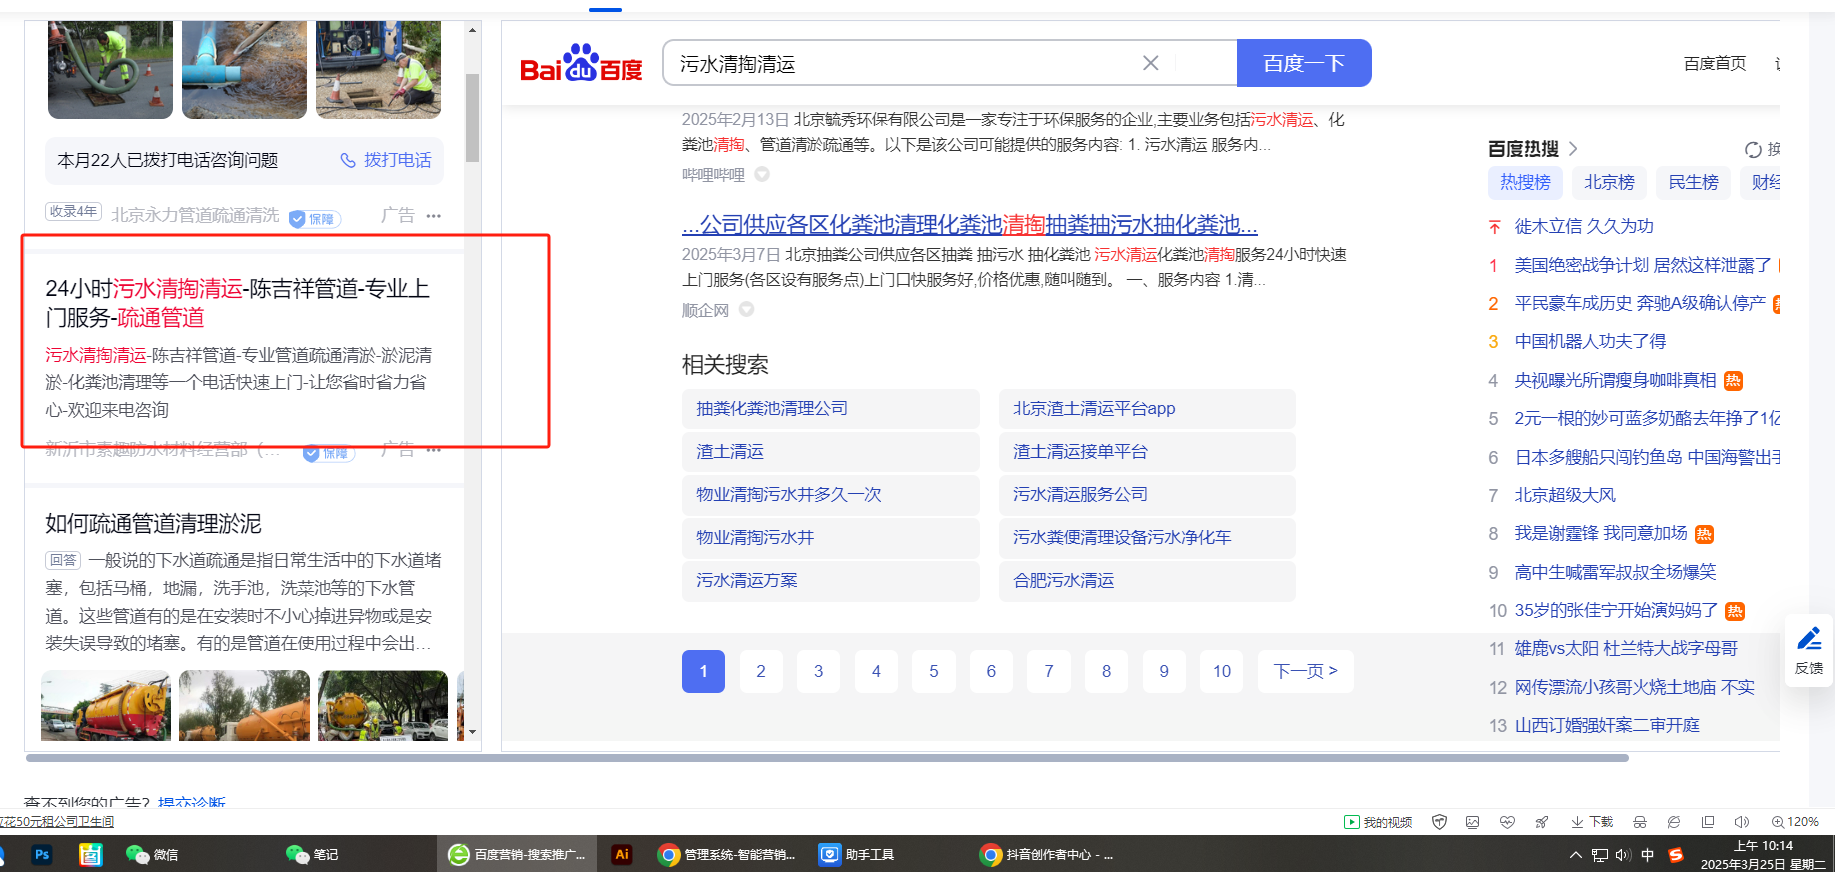This screenshot has height=872, width=1835.
Task: Expand the 百度热搜 chevron arrow
Action: pyautogui.click(x=1573, y=149)
